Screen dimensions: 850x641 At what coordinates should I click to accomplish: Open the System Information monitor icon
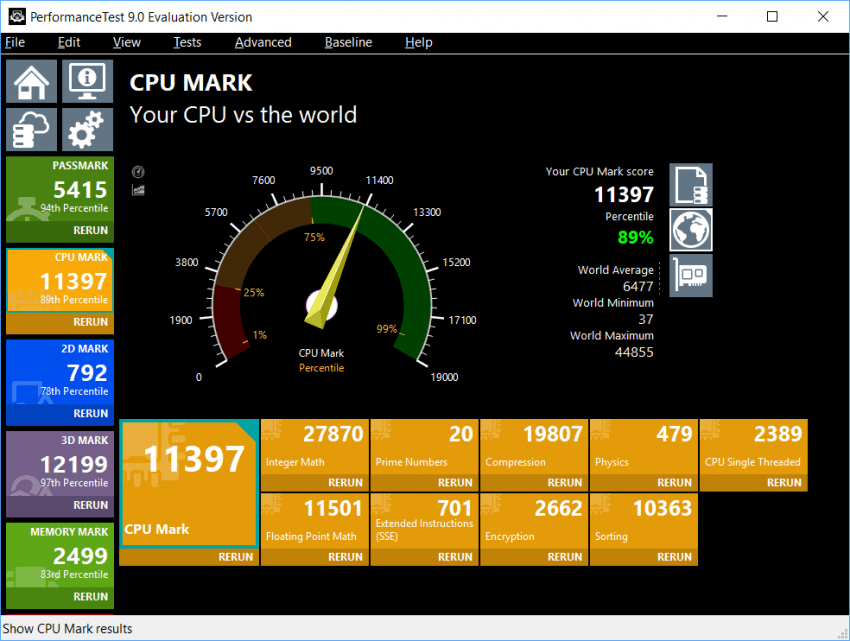(87, 81)
